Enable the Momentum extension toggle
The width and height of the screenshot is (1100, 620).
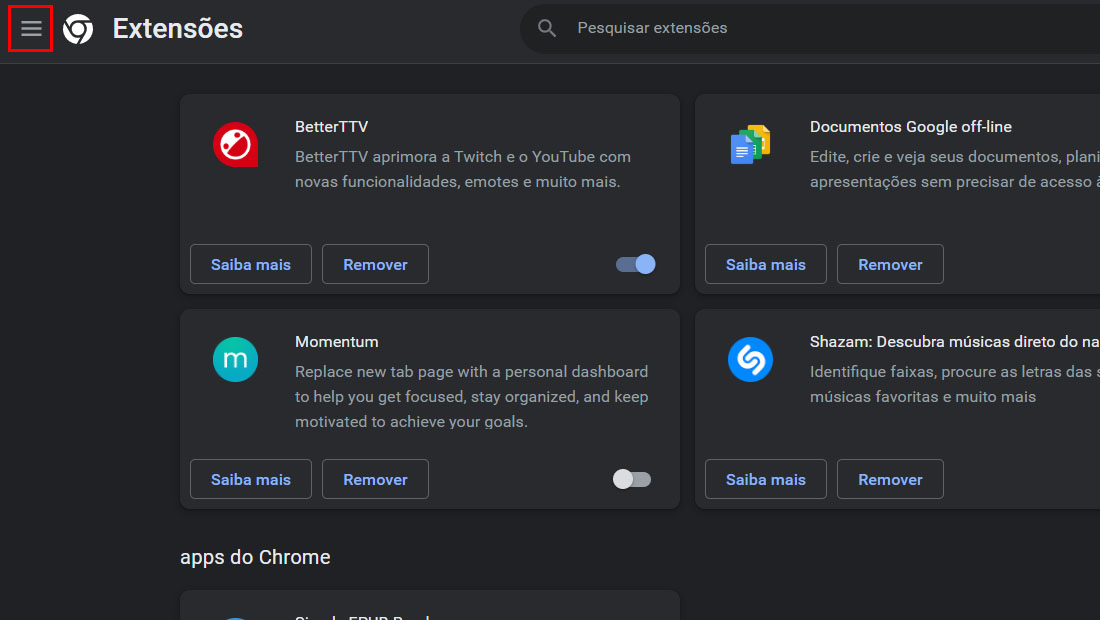click(632, 479)
